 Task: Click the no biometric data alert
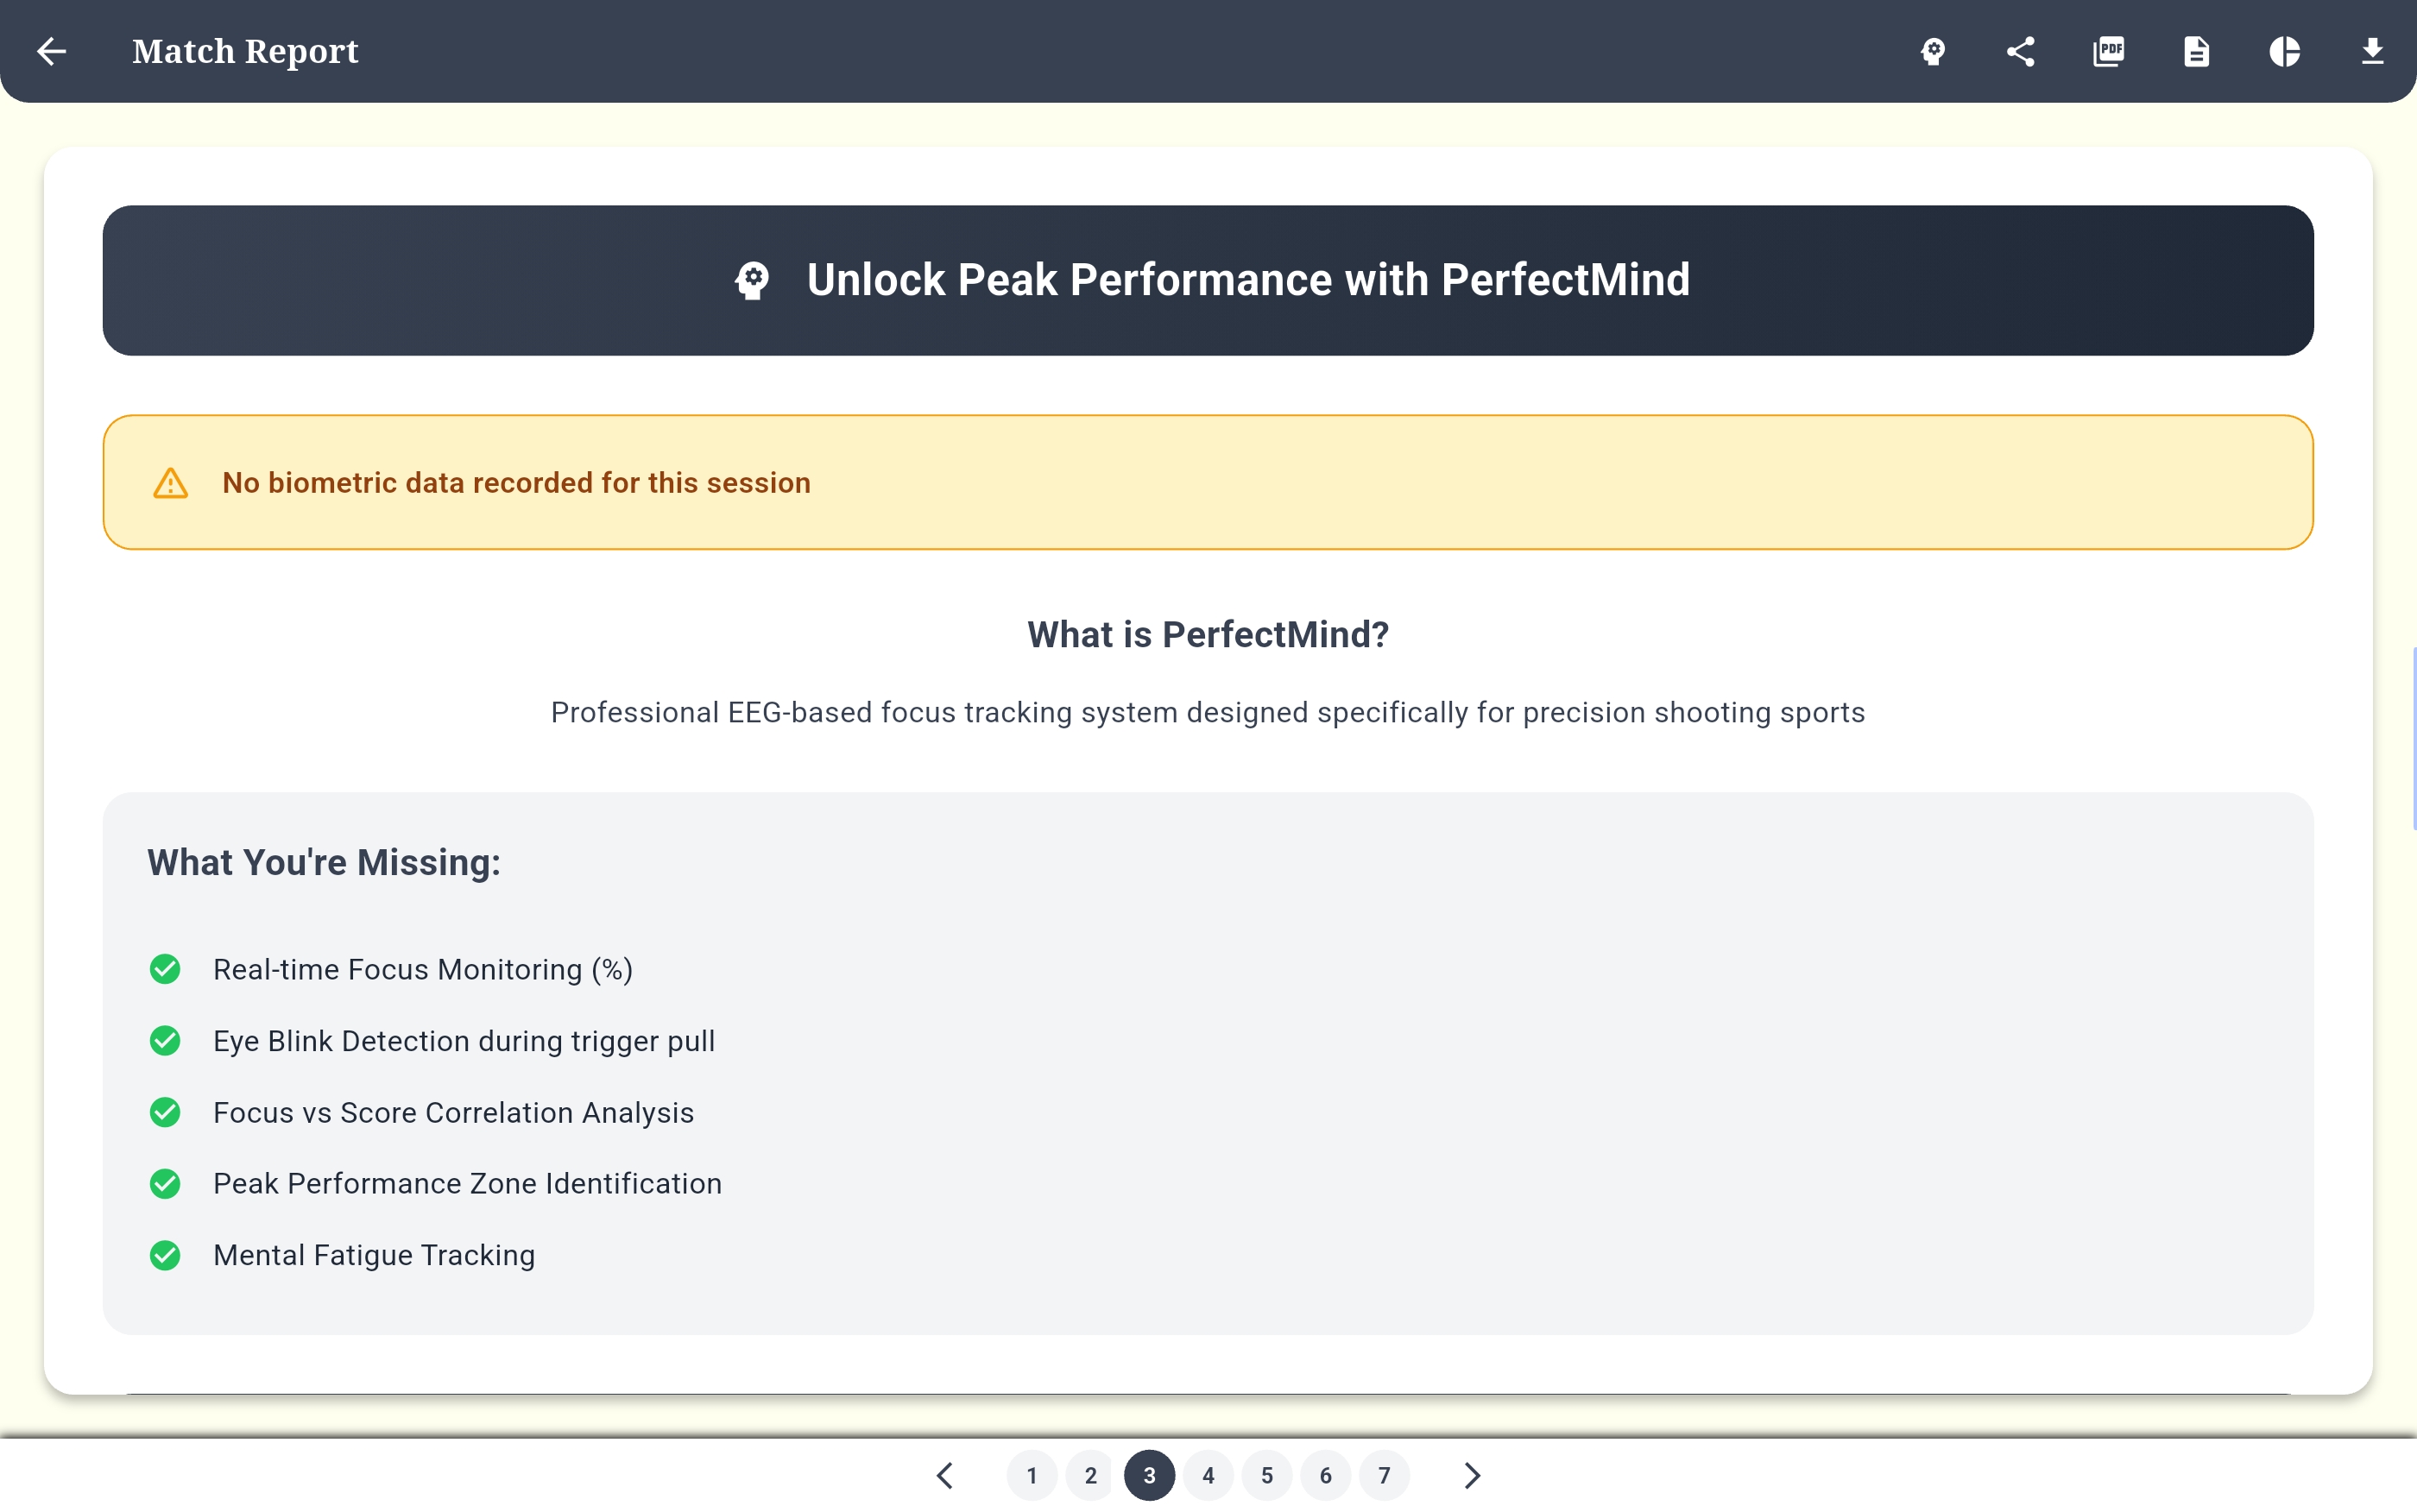point(1208,482)
